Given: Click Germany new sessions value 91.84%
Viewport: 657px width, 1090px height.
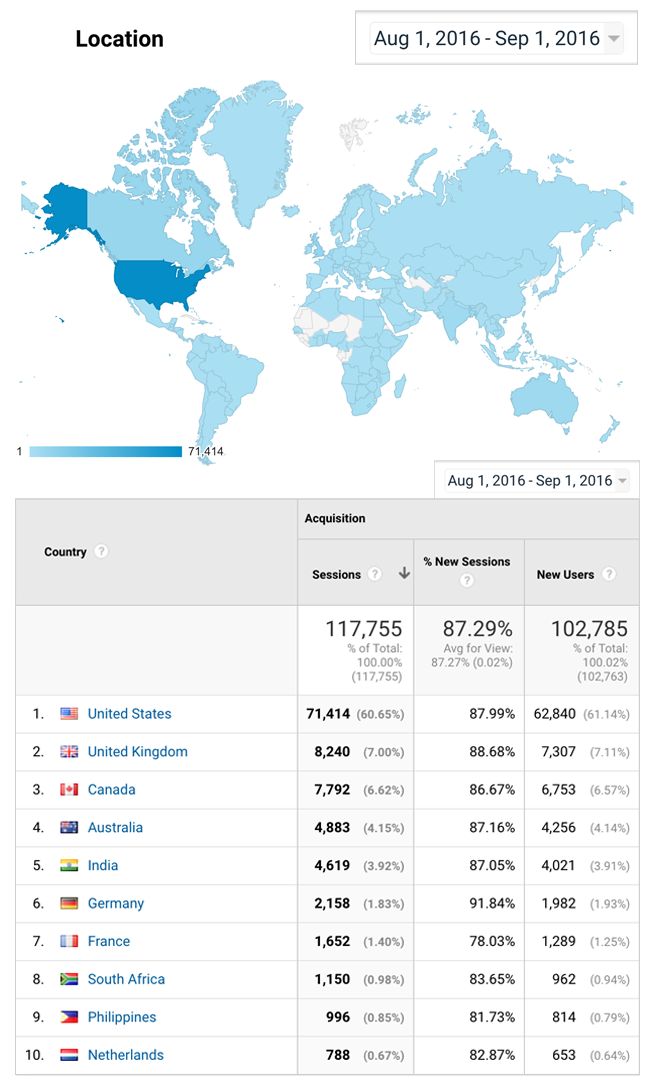Looking at the screenshot, I should [x=492, y=903].
